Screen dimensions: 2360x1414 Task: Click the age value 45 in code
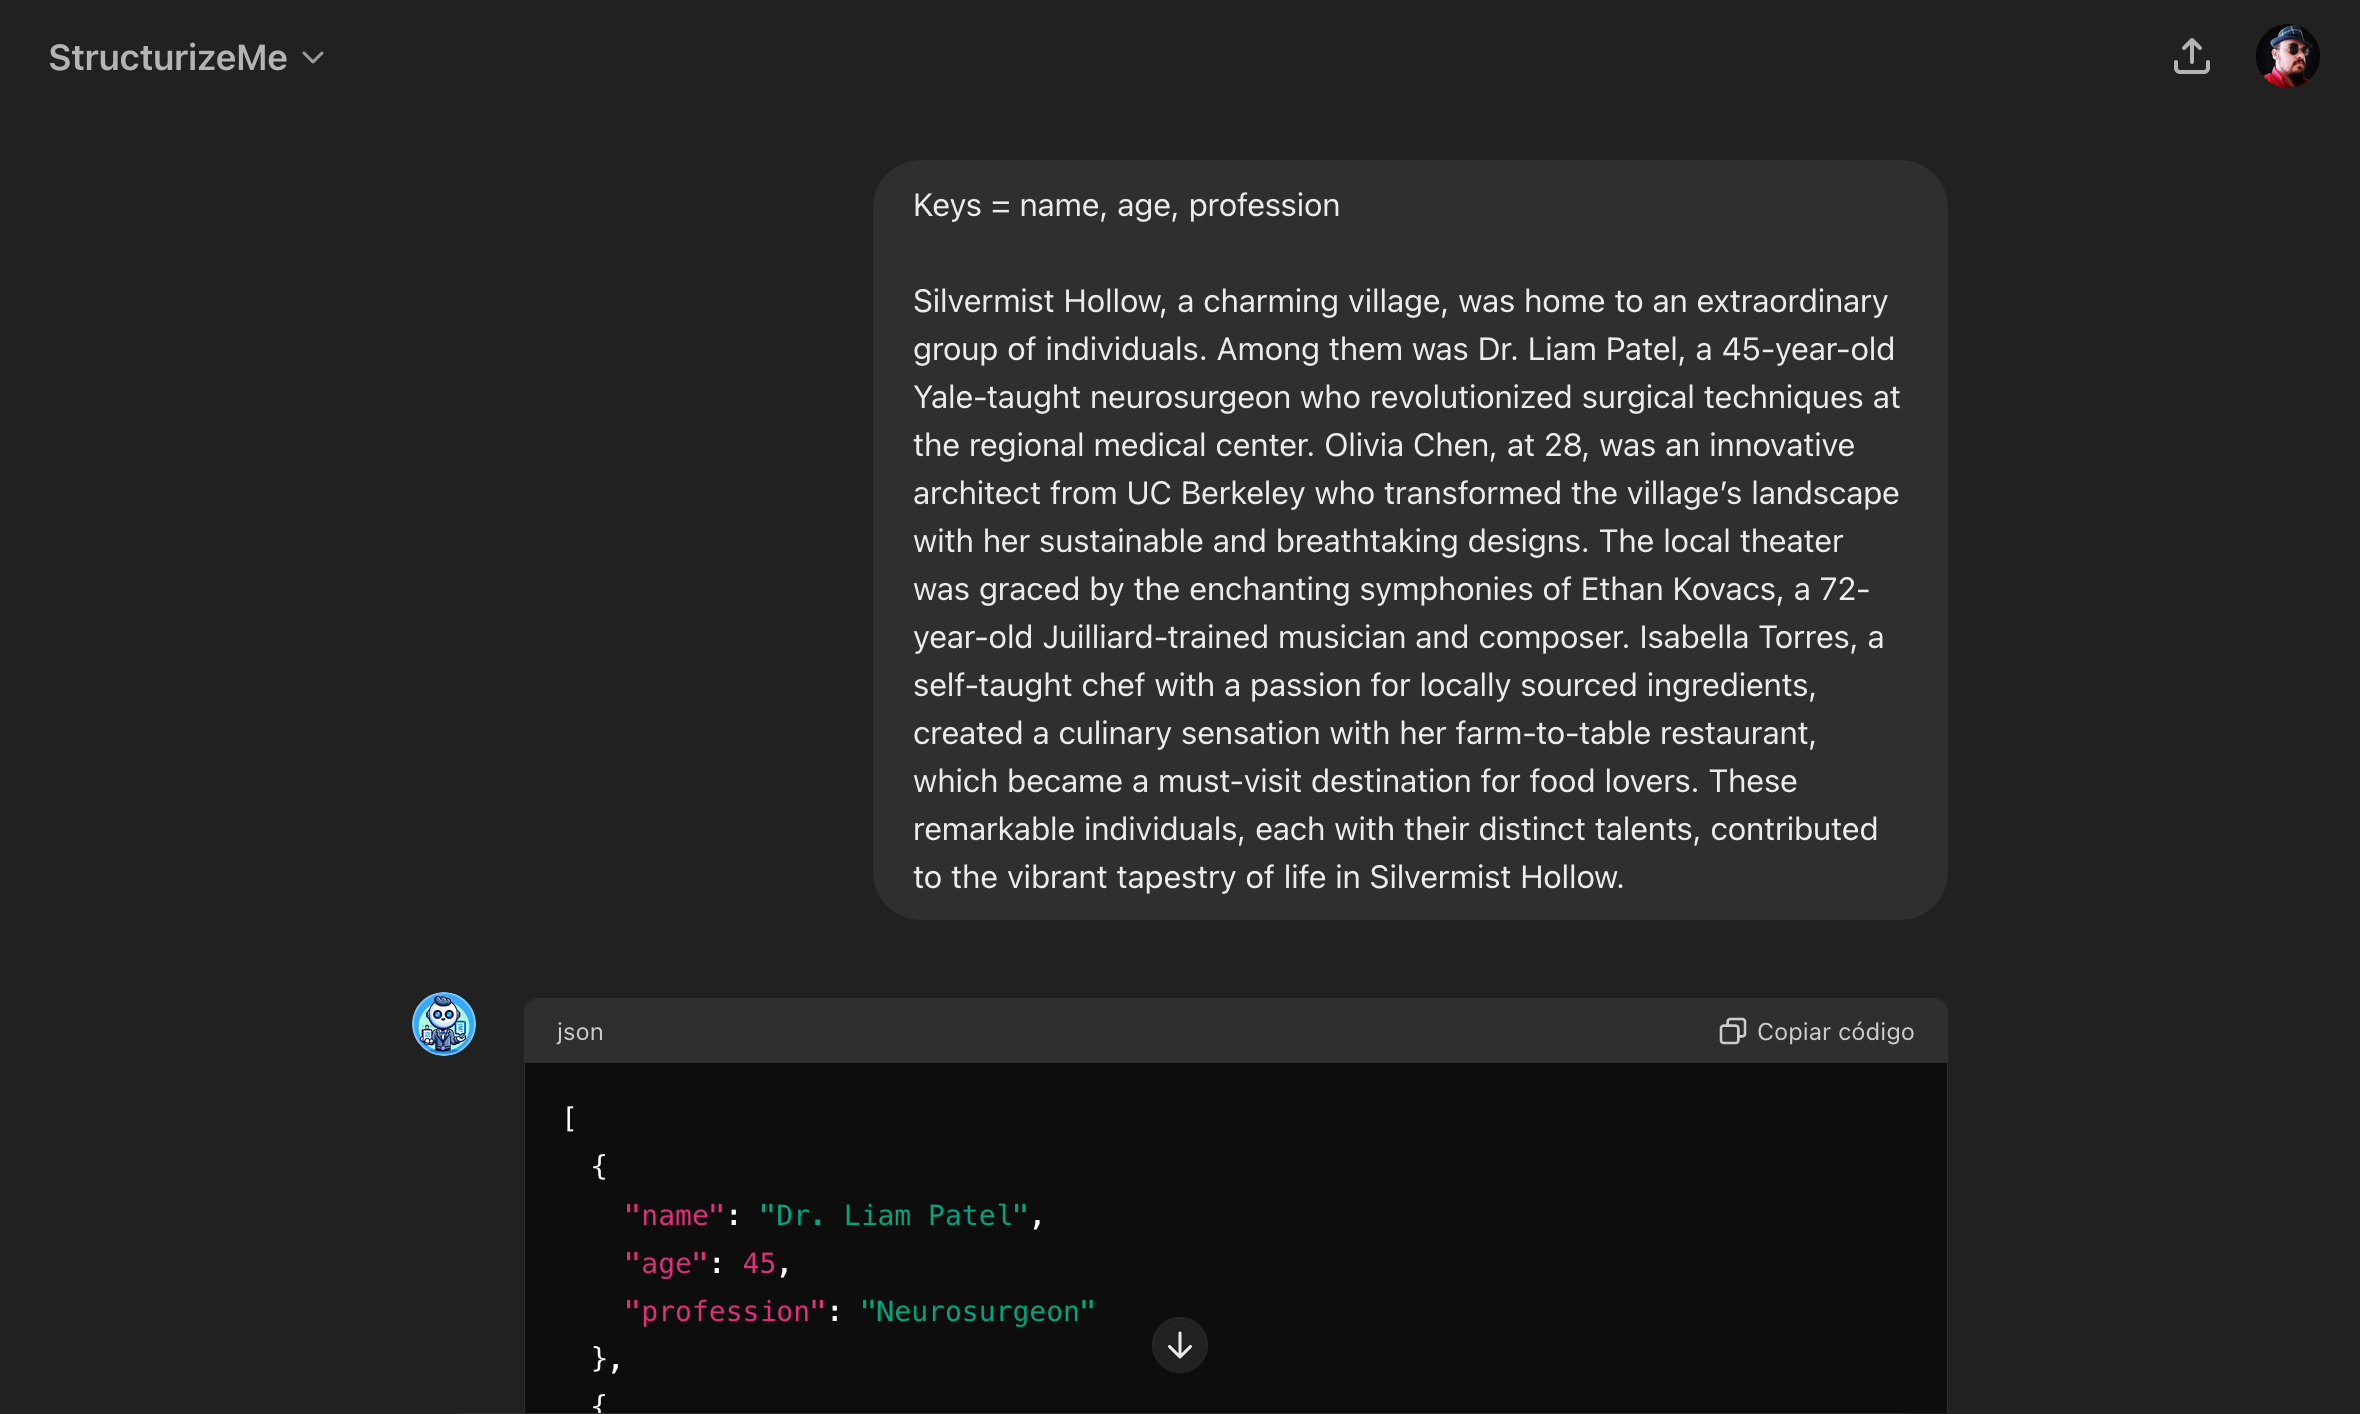[x=758, y=1263]
